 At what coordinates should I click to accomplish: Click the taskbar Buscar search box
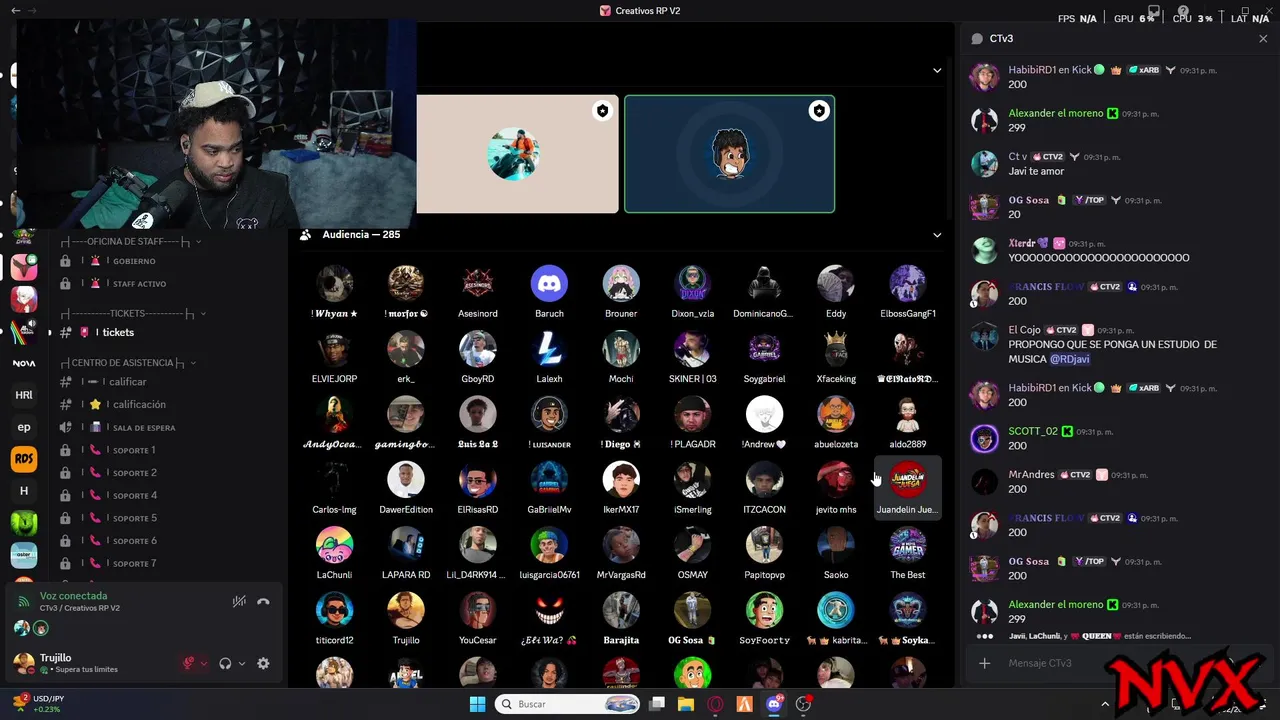[567, 704]
